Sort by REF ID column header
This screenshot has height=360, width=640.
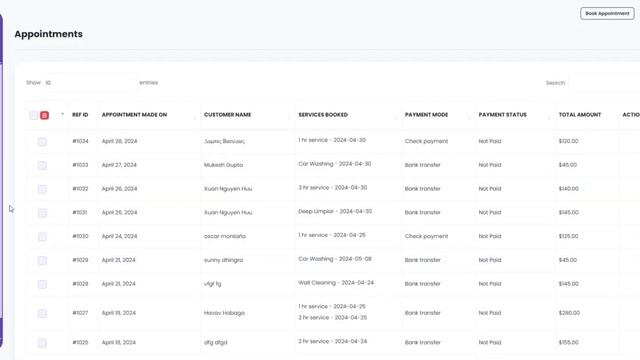click(80, 115)
